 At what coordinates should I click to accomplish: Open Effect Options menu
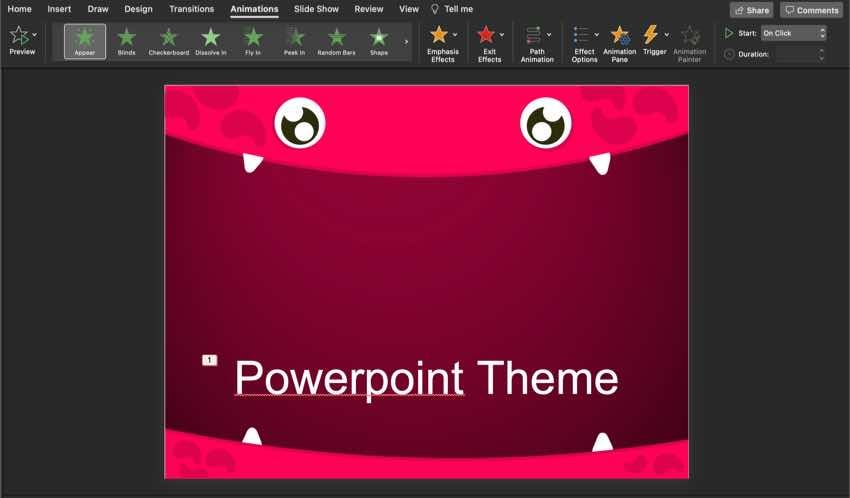584,42
